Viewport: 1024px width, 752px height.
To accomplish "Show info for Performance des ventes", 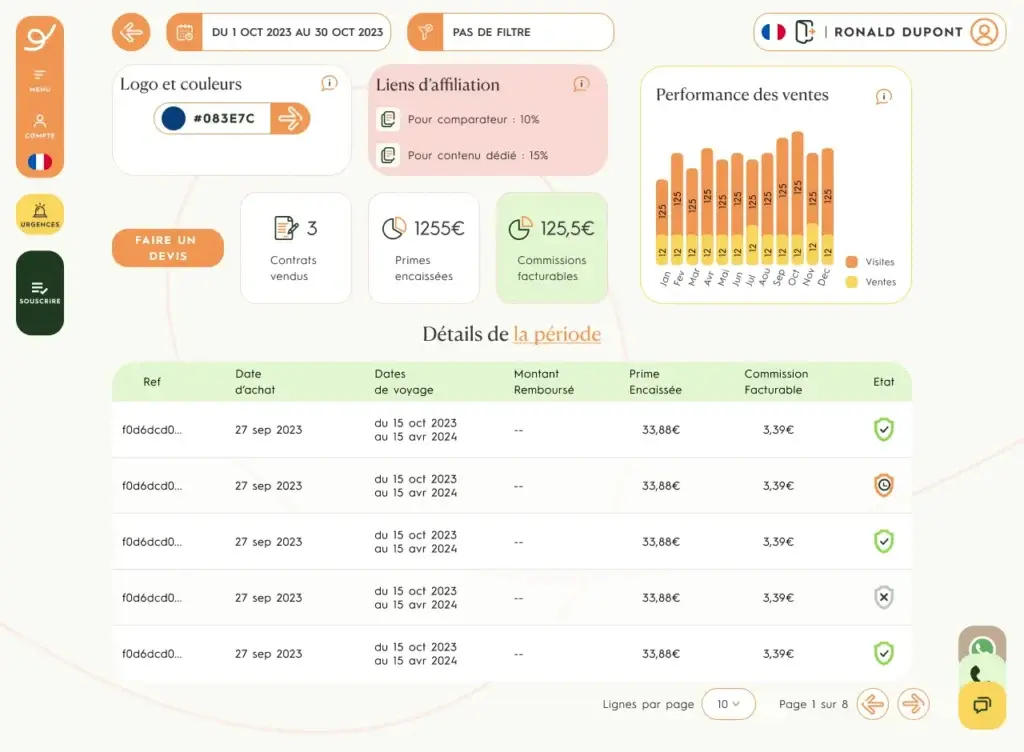I will (883, 97).
